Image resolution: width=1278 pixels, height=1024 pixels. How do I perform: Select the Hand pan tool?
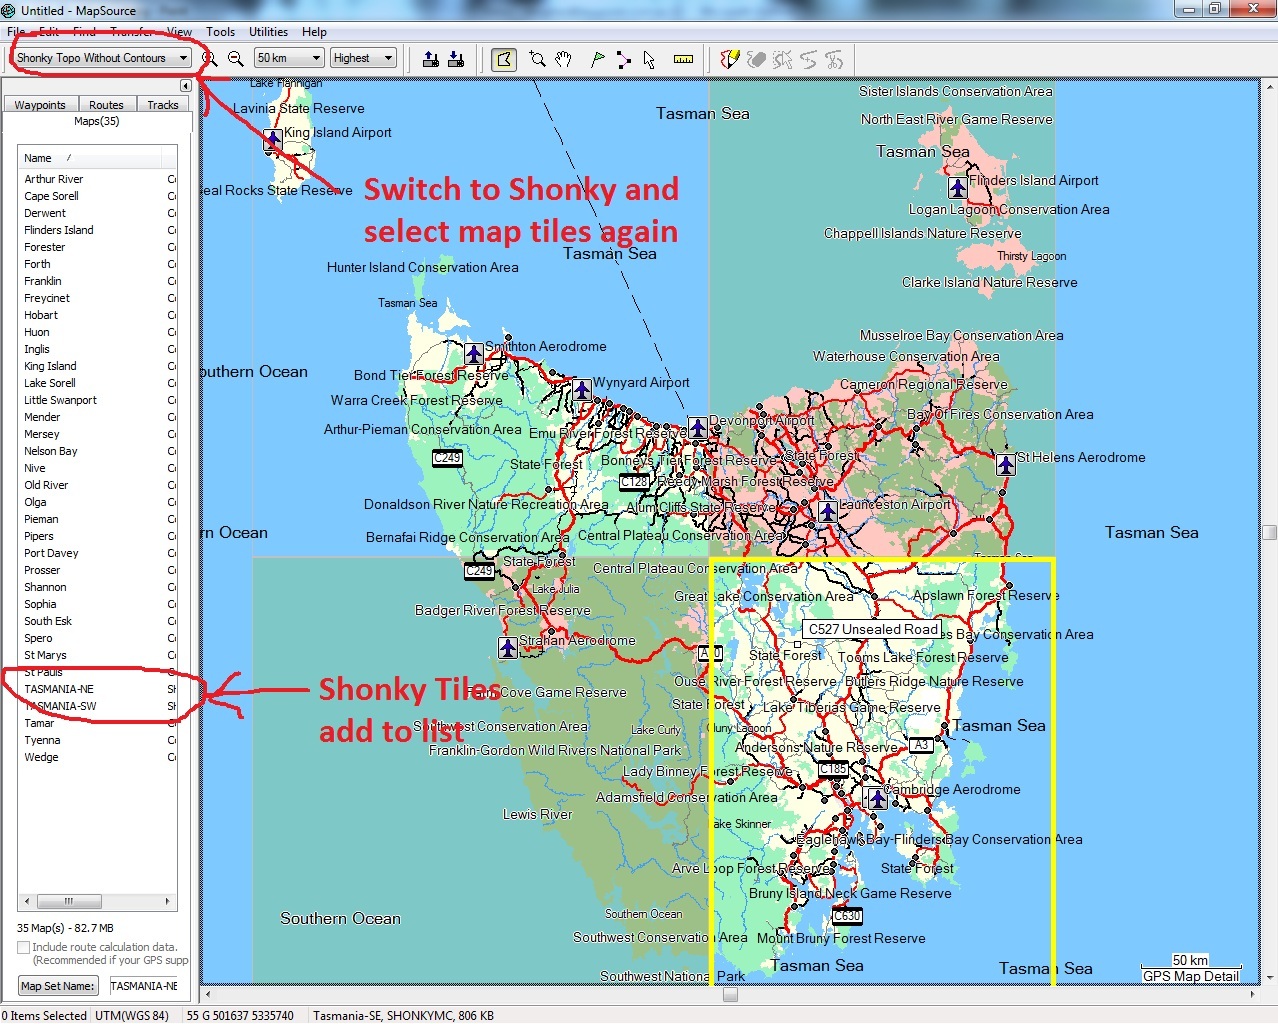(564, 59)
